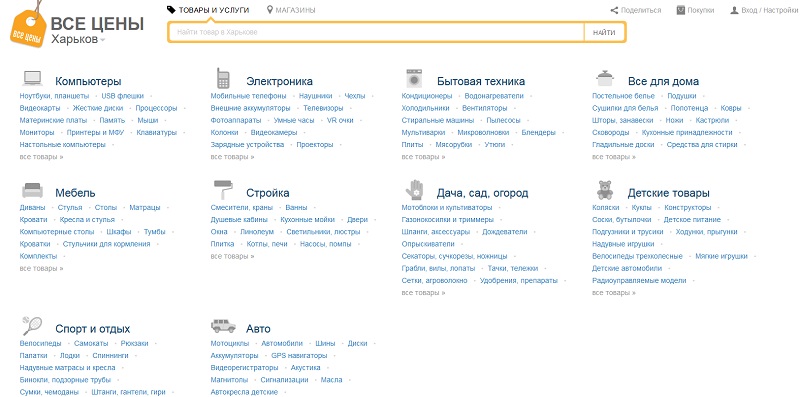800x397 pixels.
Task: Open Компьютерные столы subcategory link
Action: 57,232
